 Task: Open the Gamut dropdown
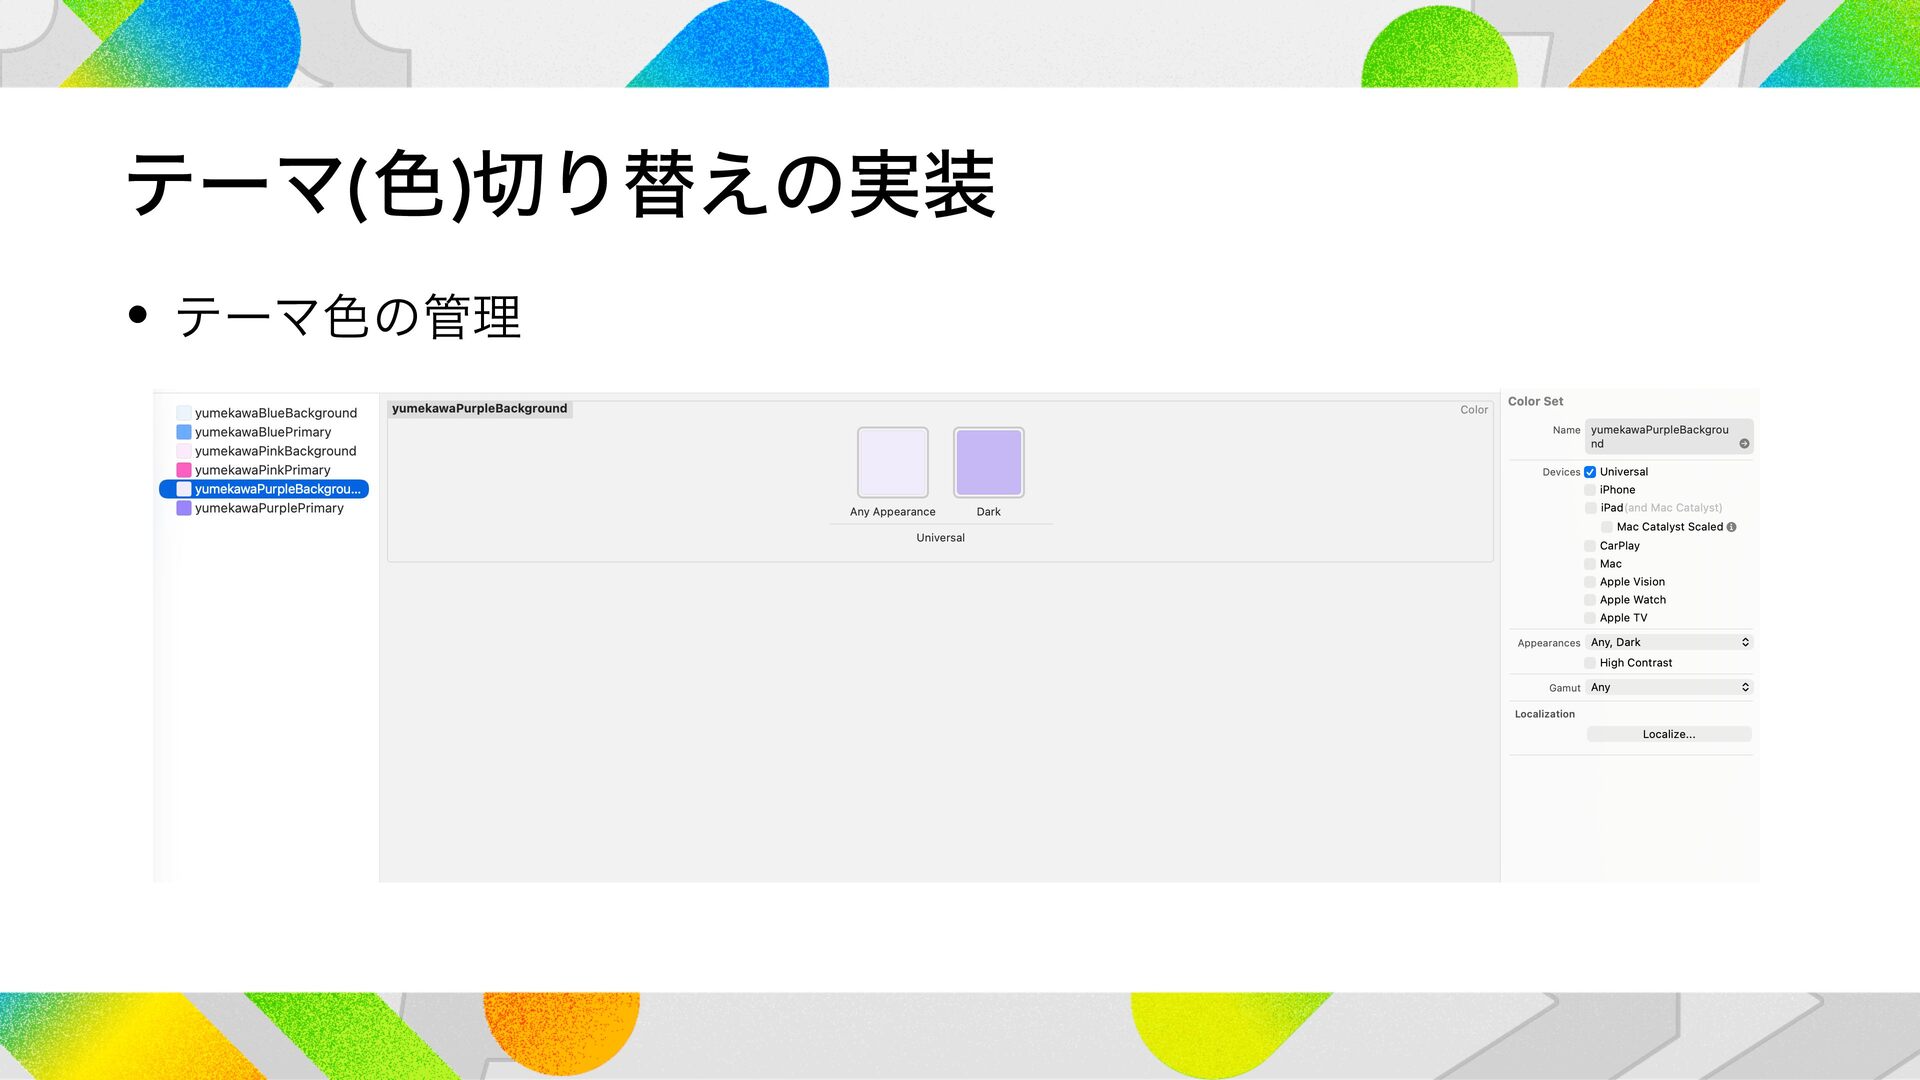click(1668, 688)
